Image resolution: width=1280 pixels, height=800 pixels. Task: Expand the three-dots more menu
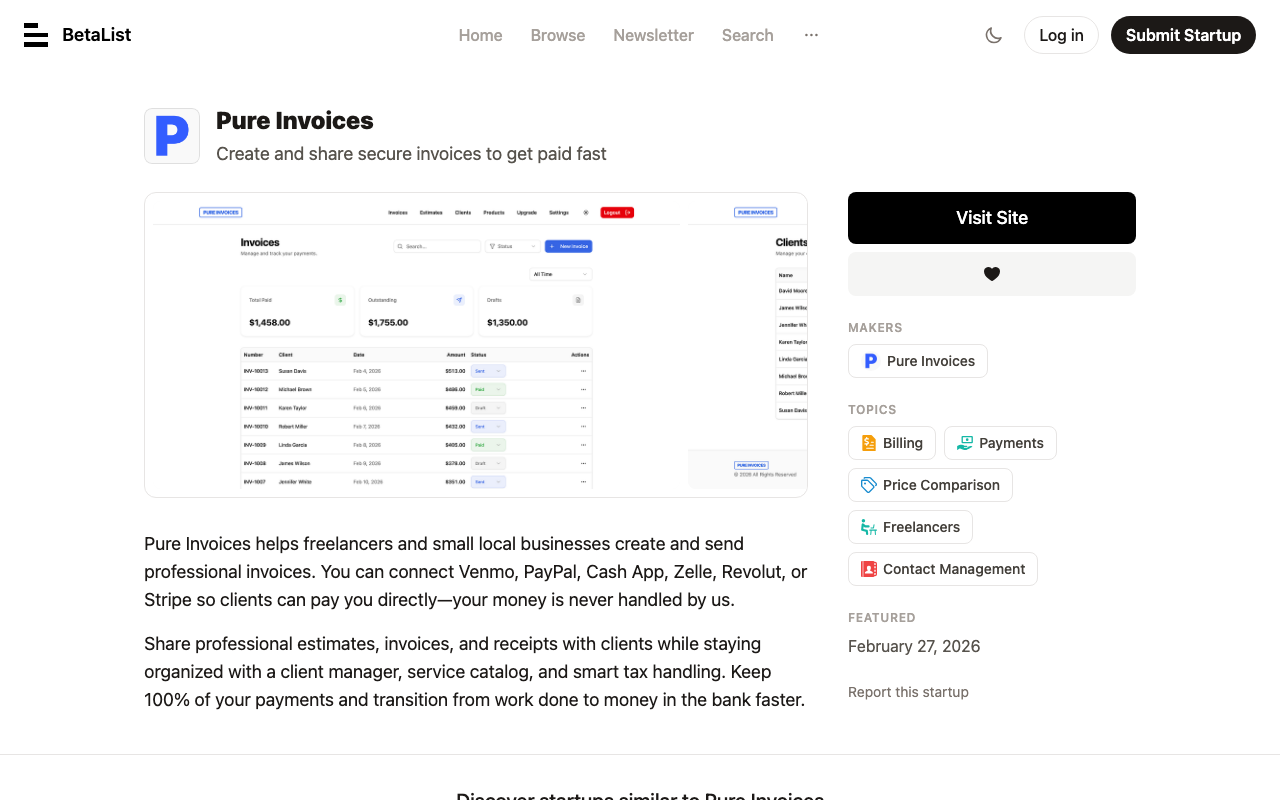pyautogui.click(x=811, y=35)
